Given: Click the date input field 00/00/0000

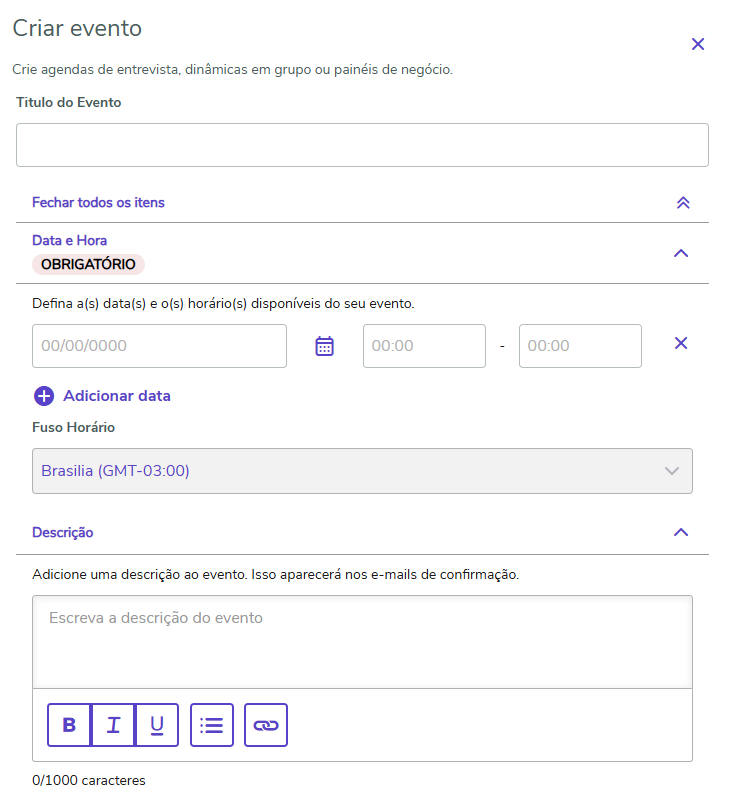Looking at the screenshot, I should 159,346.
